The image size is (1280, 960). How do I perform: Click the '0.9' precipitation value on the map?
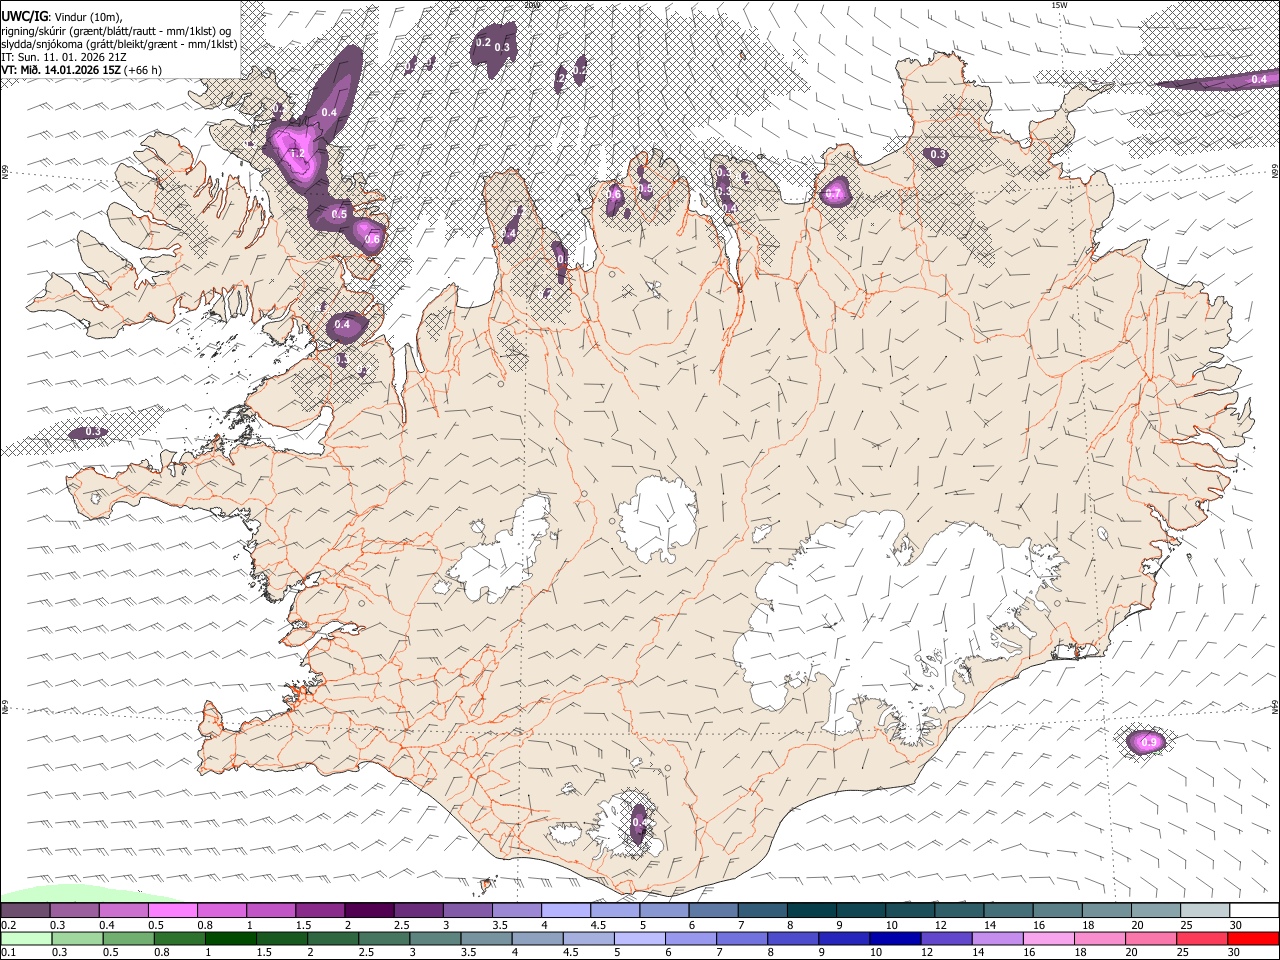[1149, 742]
